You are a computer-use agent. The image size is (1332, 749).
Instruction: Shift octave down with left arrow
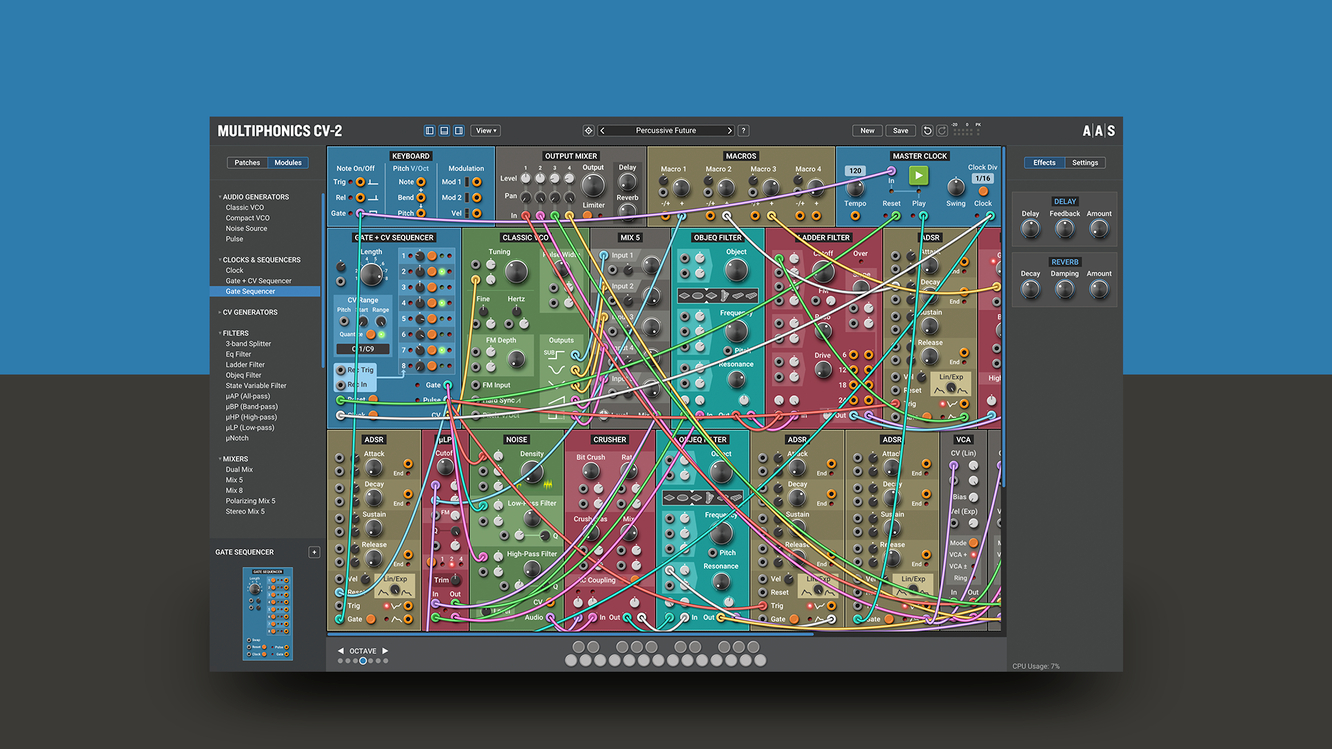340,651
